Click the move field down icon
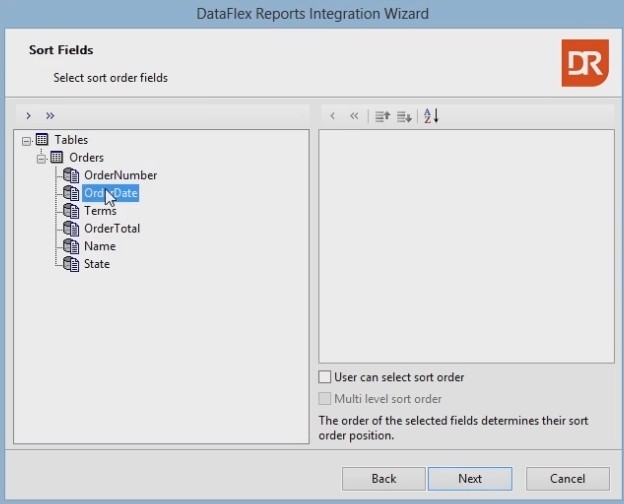This screenshot has width=624, height=504. 404,116
